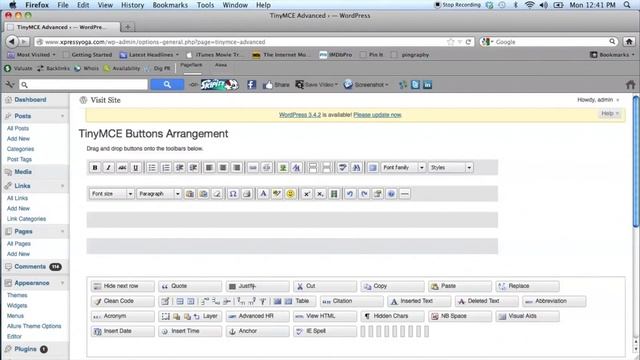This screenshot has width=640, height=360.
Task: Open the Howdy, admin user menu
Action: click(598, 100)
